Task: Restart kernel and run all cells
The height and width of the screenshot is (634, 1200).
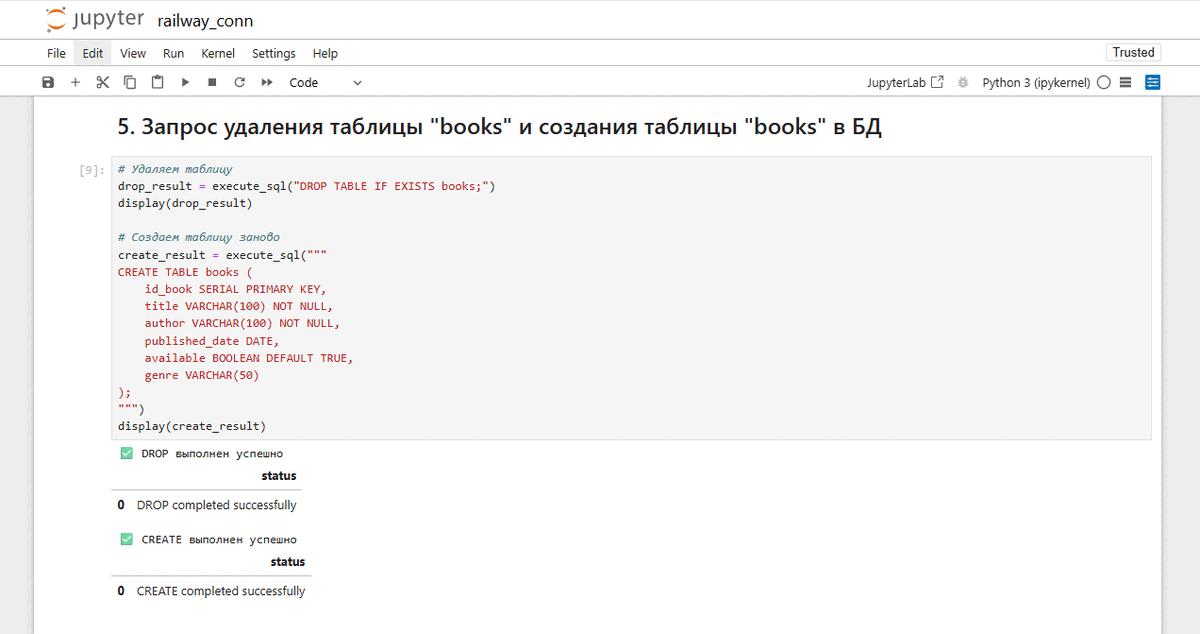Action: click(267, 82)
